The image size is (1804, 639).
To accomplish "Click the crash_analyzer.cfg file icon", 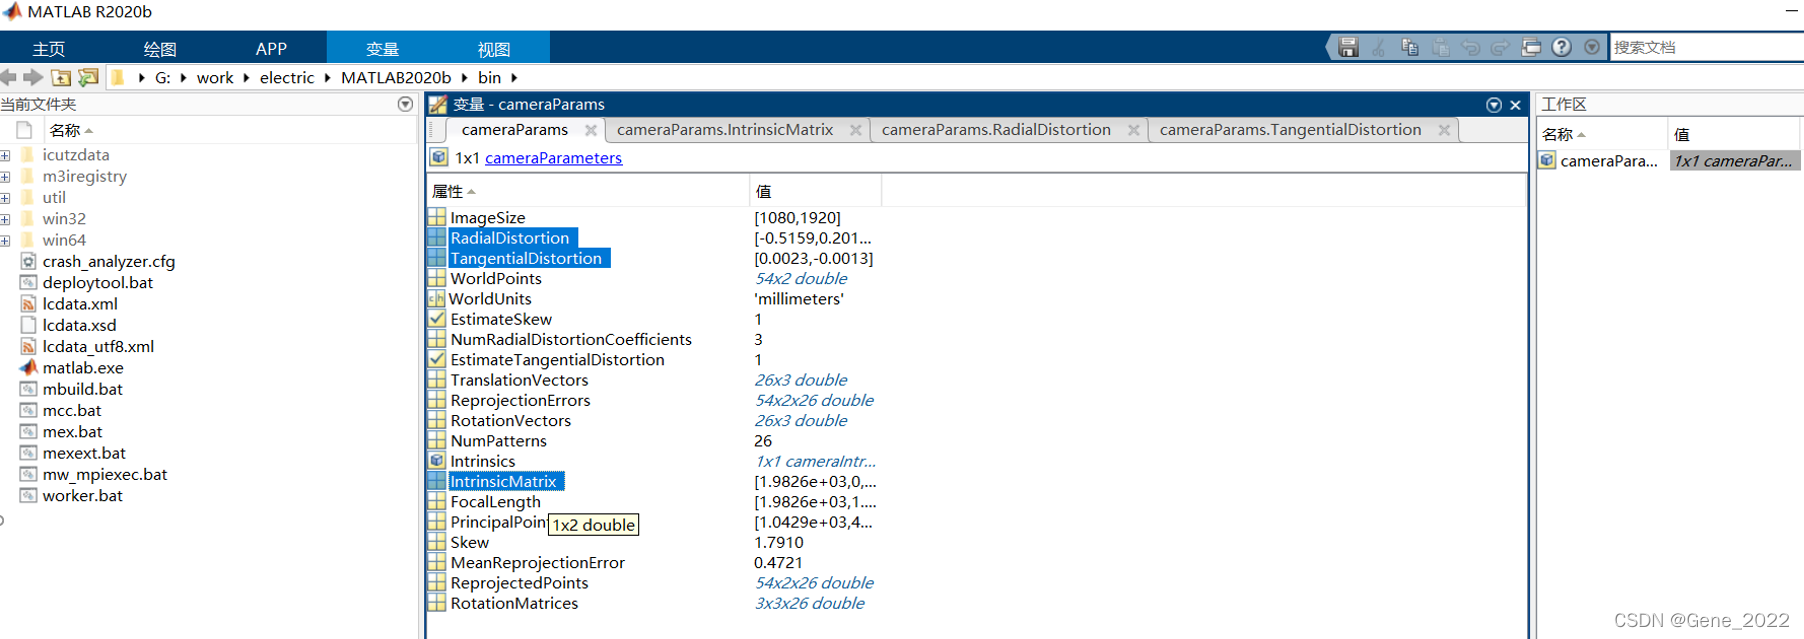I will [28, 261].
